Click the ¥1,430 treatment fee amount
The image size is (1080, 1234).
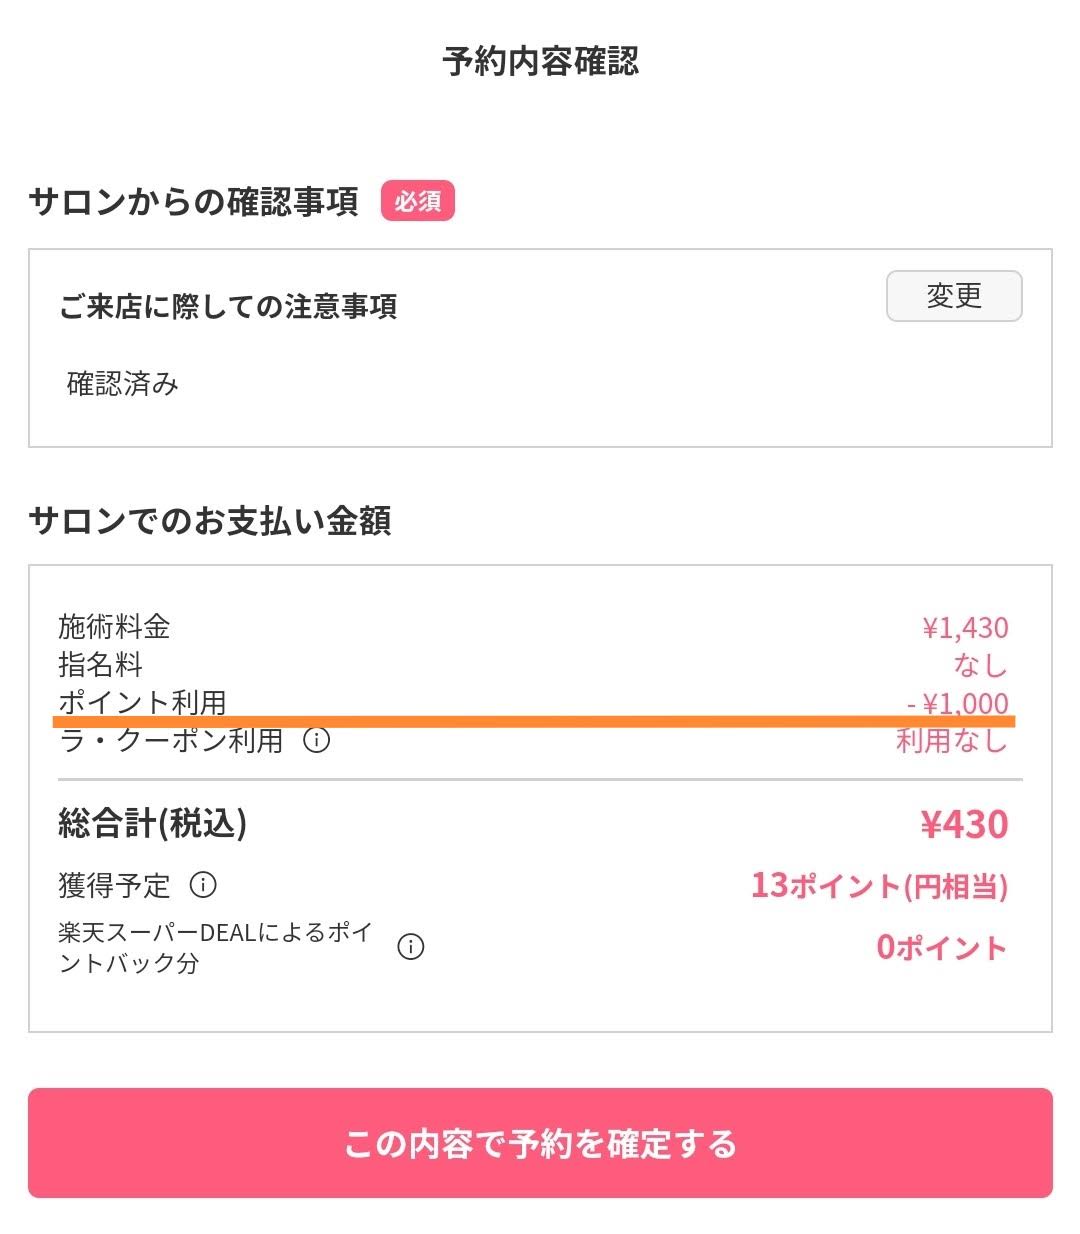pyautogui.click(x=965, y=628)
